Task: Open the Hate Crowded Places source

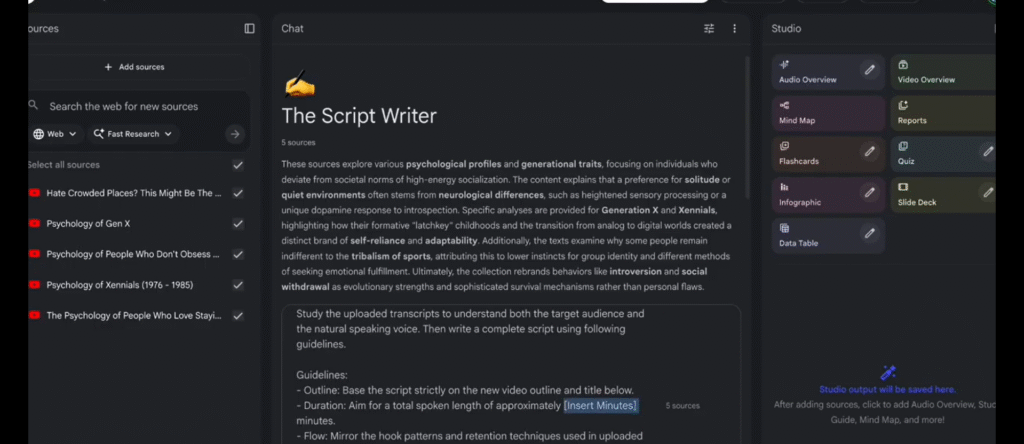Action: tap(133, 193)
